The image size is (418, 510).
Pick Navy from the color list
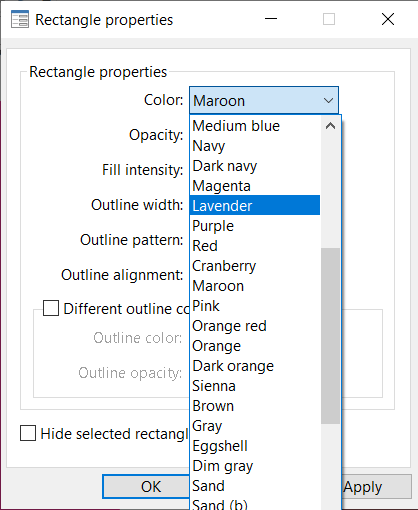coord(255,146)
